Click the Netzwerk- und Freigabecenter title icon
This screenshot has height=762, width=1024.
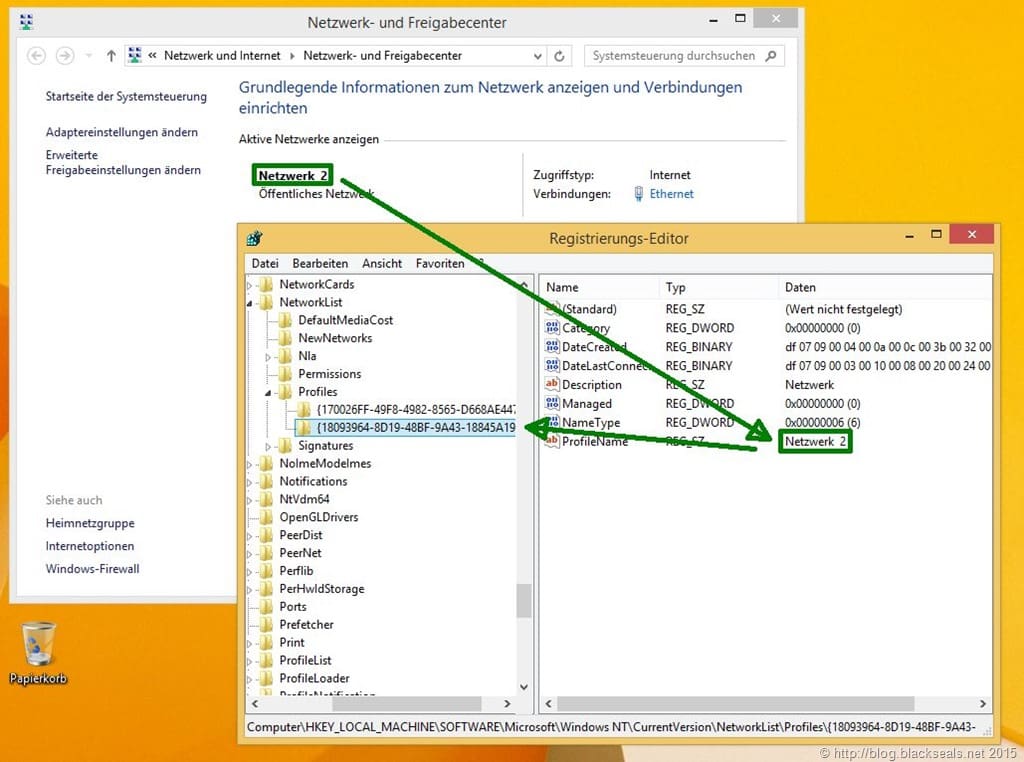[x=26, y=22]
